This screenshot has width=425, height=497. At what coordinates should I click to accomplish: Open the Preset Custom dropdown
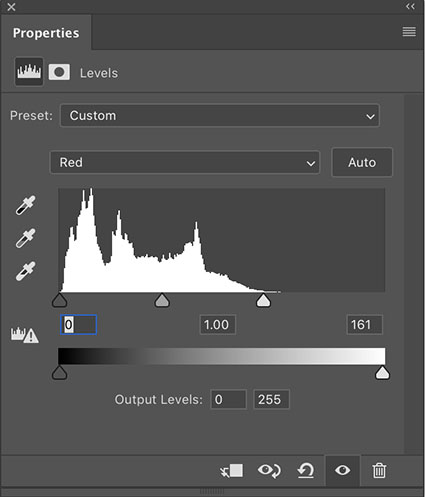(x=220, y=116)
